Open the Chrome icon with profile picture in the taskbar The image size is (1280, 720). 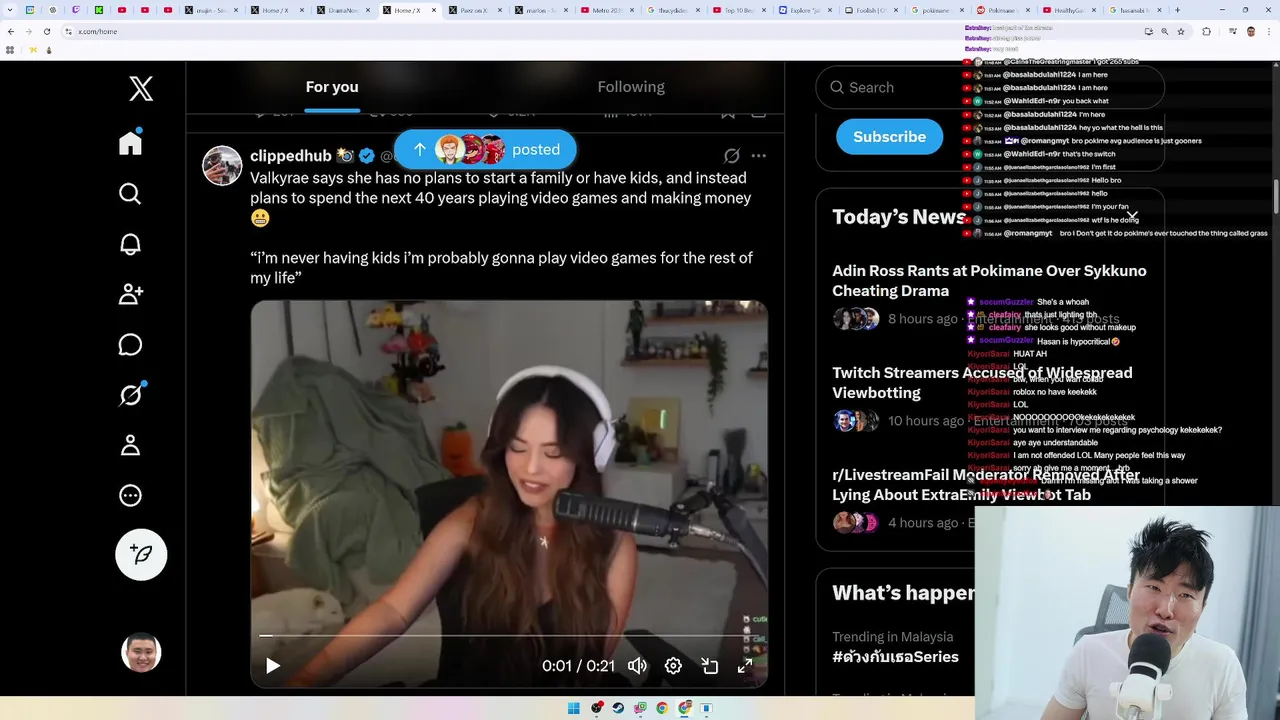tap(685, 708)
